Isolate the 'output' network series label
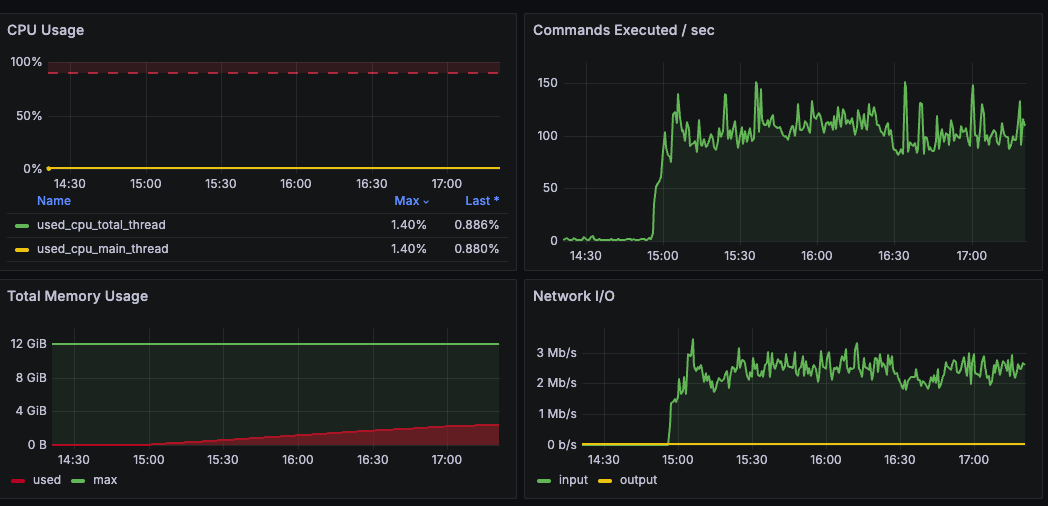1048x506 pixels. pyautogui.click(x=637, y=480)
